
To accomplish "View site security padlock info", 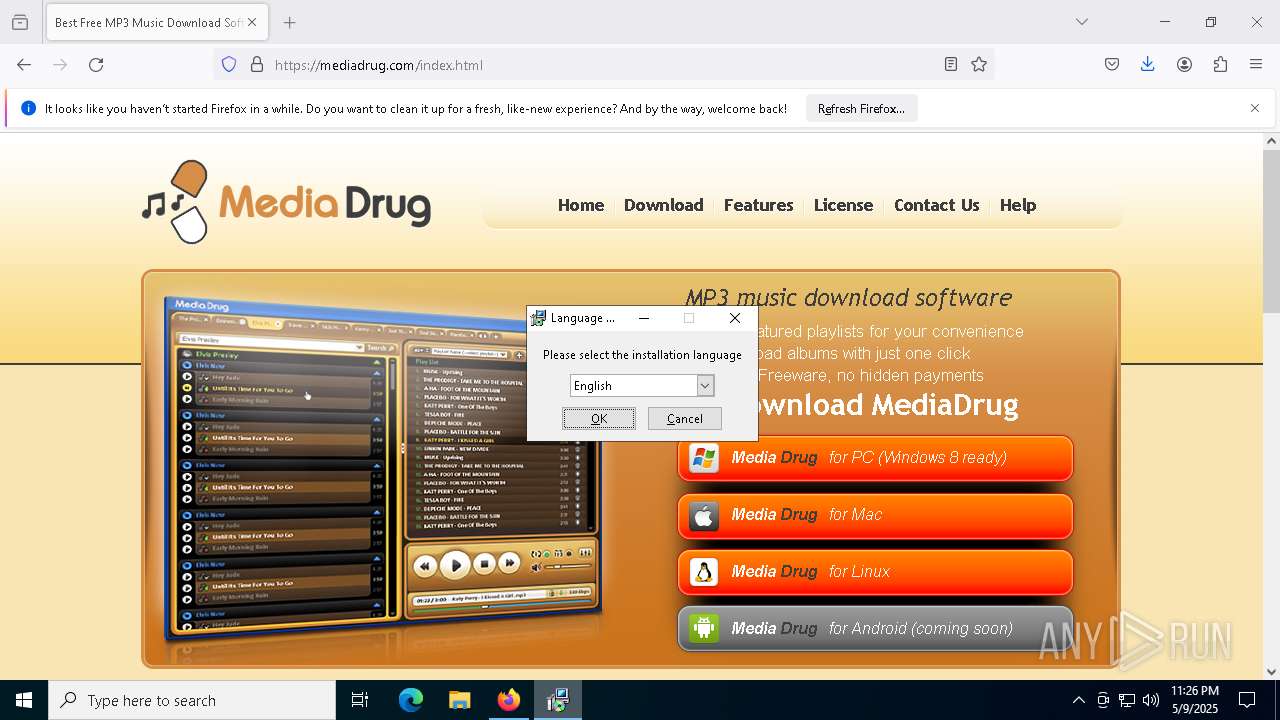I will coord(257,65).
